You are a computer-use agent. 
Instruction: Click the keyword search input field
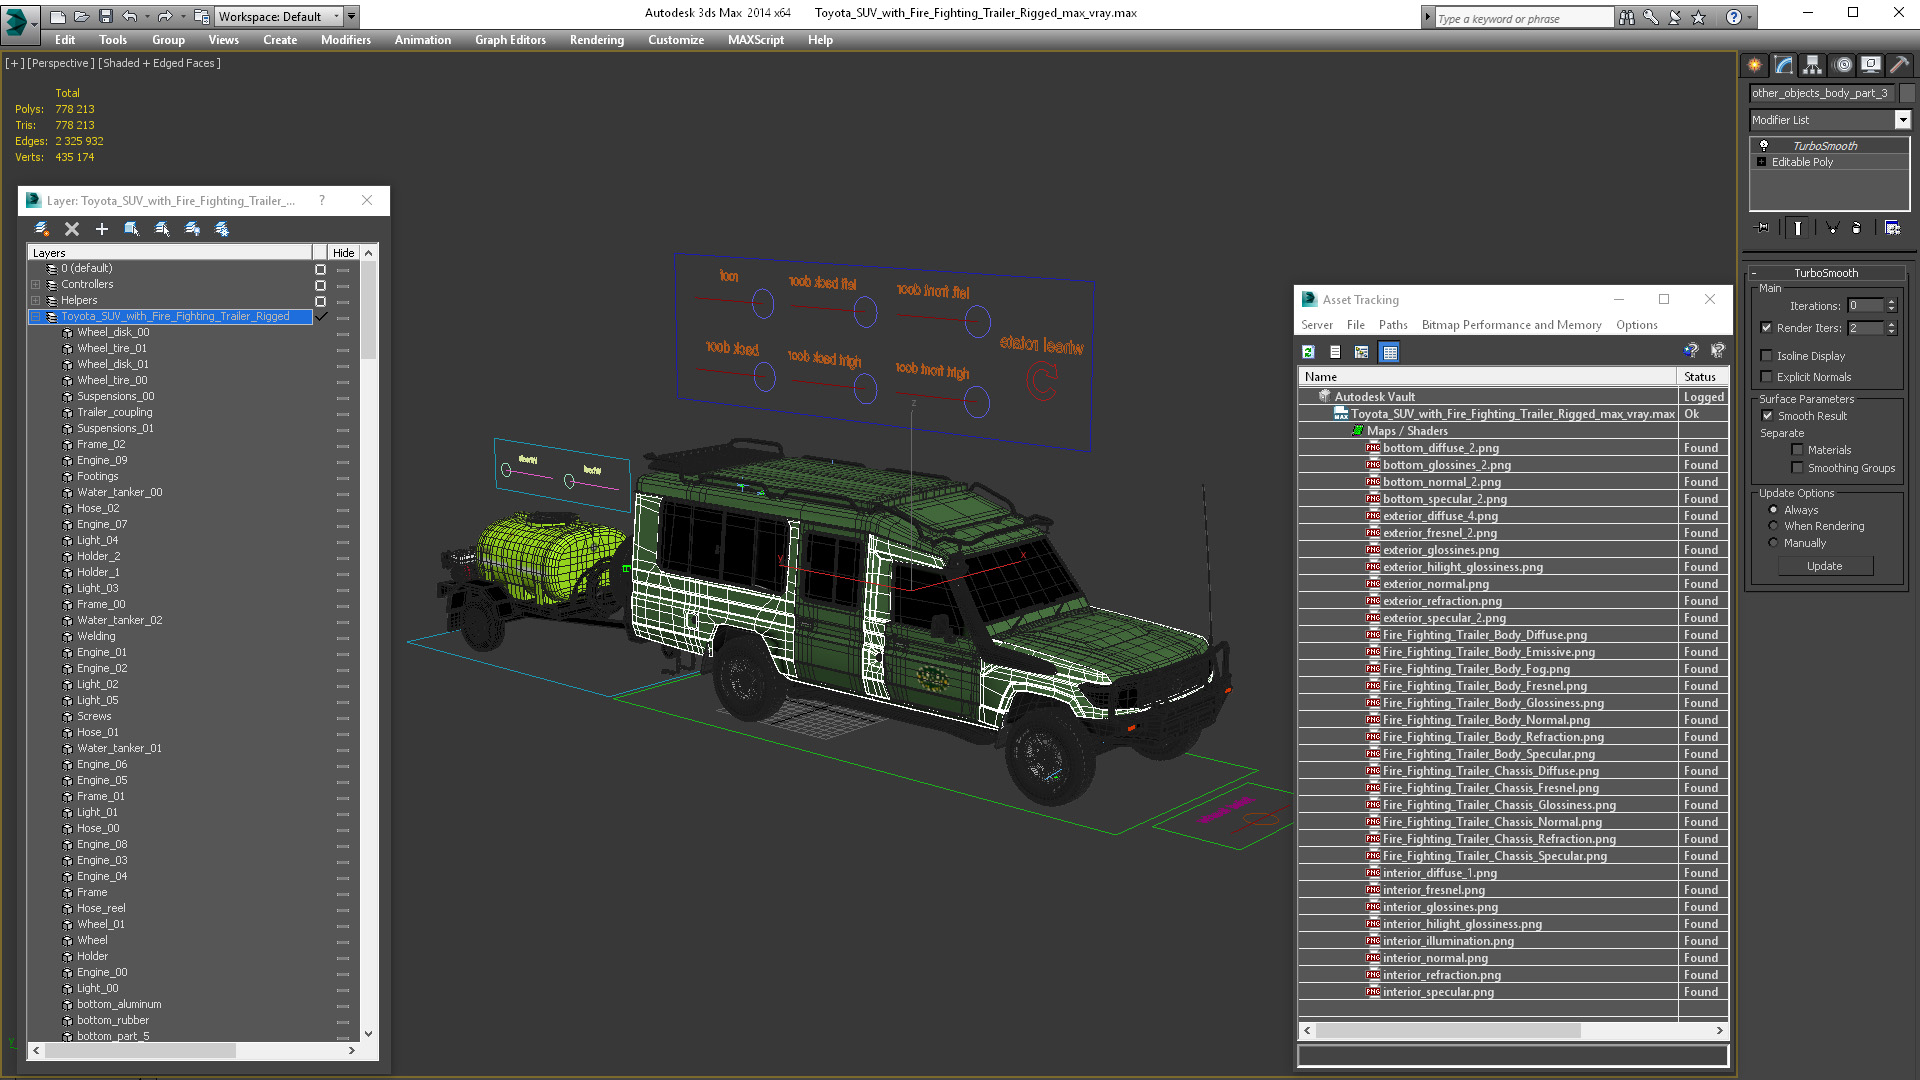tap(1524, 18)
